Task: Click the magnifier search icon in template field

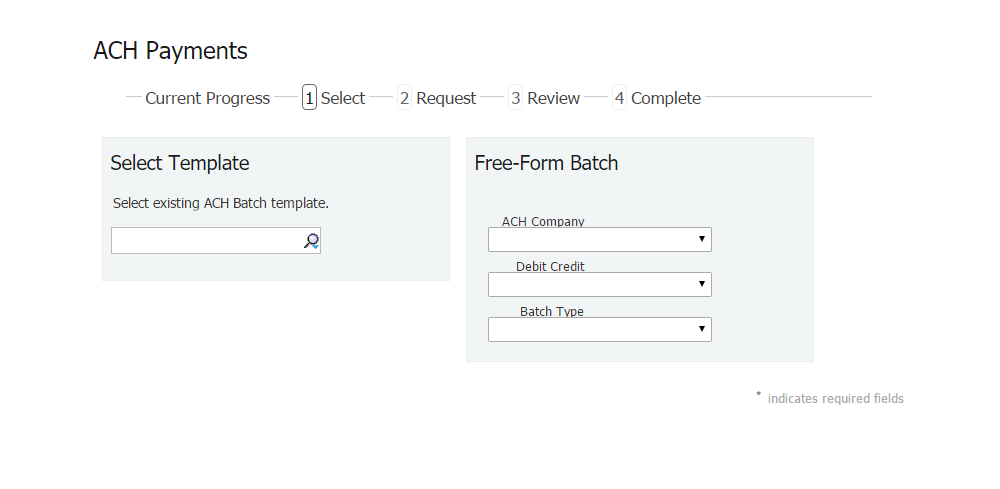Action: [x=311, y=241]
